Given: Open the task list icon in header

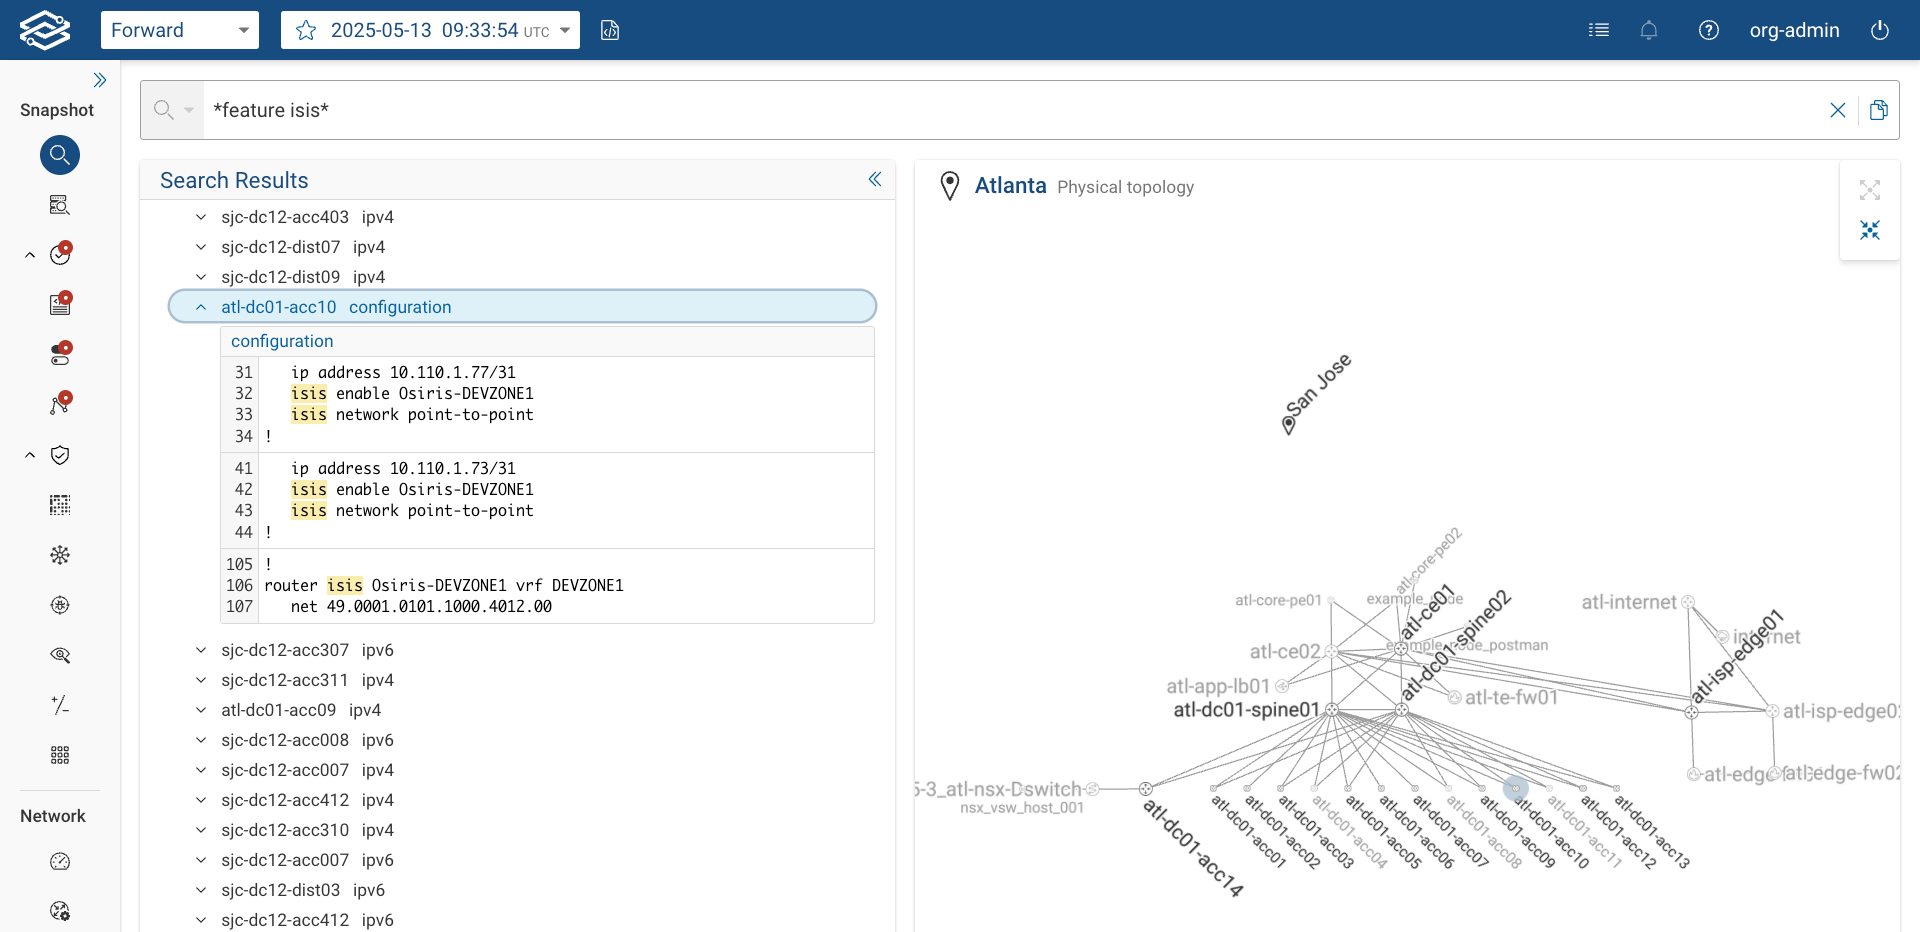Looking at the screenshot, I should [x=1599, y=30].
